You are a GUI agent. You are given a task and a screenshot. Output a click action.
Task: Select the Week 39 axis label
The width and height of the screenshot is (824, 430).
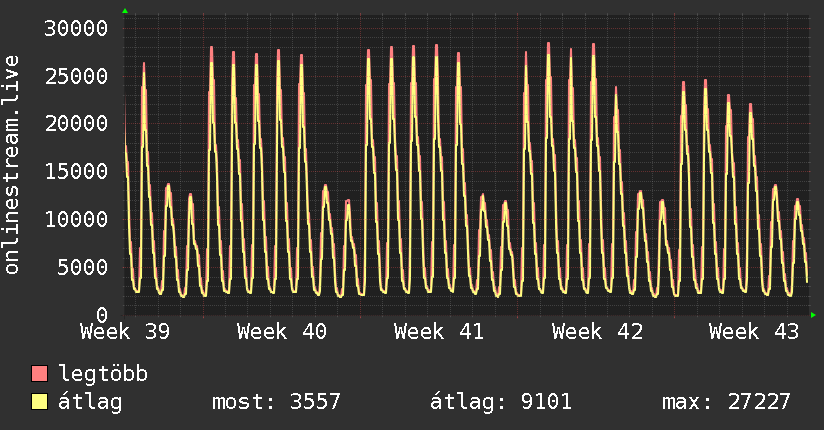coord(125,332)
